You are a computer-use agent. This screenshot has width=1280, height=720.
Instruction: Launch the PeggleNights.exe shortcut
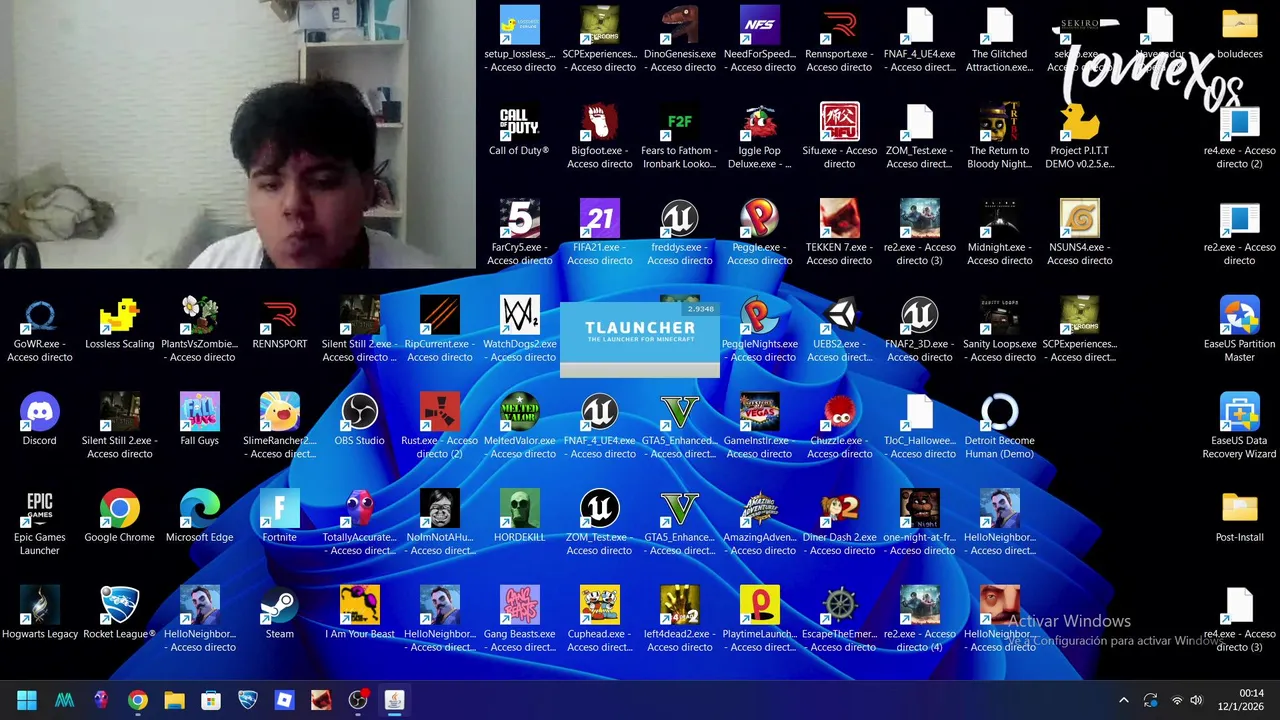click(760, 330)
